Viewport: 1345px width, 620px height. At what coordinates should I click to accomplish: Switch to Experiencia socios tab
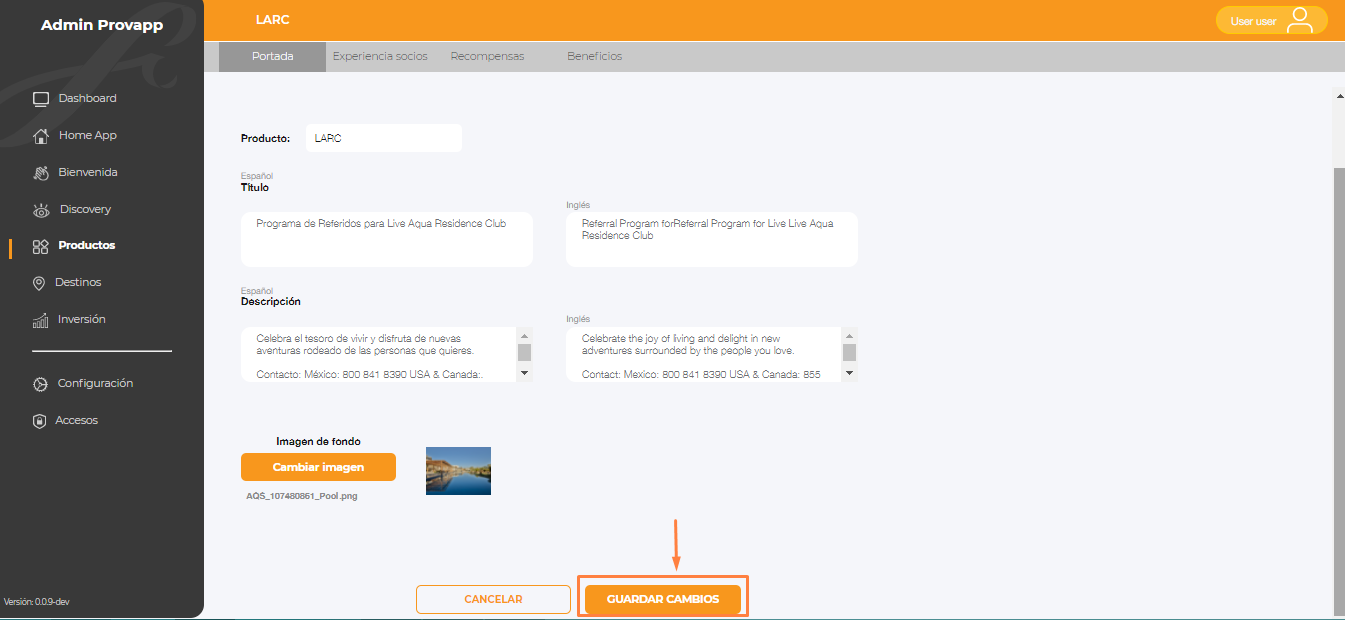[380, 56]
